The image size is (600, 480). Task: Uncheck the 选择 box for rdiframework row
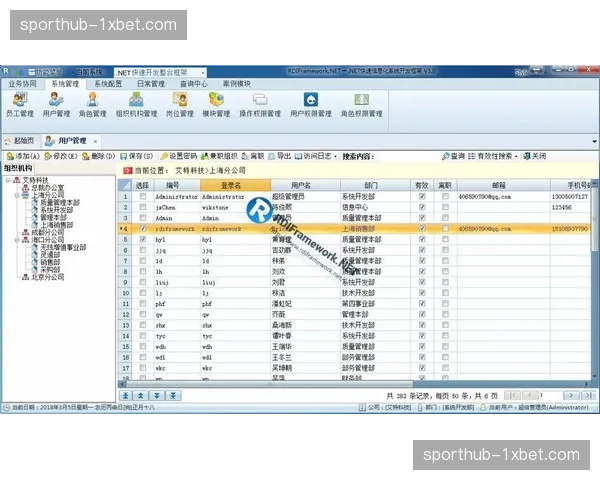[x=142, y=229]
